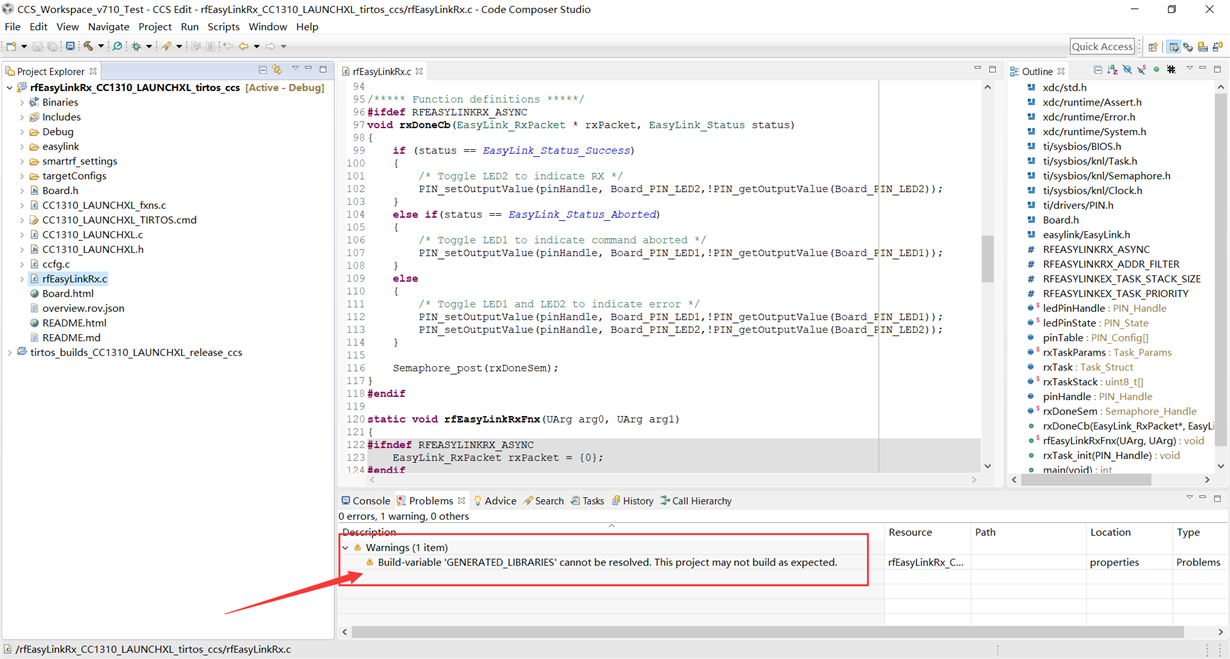The height and width of the screenshot is (659, 1230).
Task: Click the blue monitor toolbar icon
Action: point(70,46)
